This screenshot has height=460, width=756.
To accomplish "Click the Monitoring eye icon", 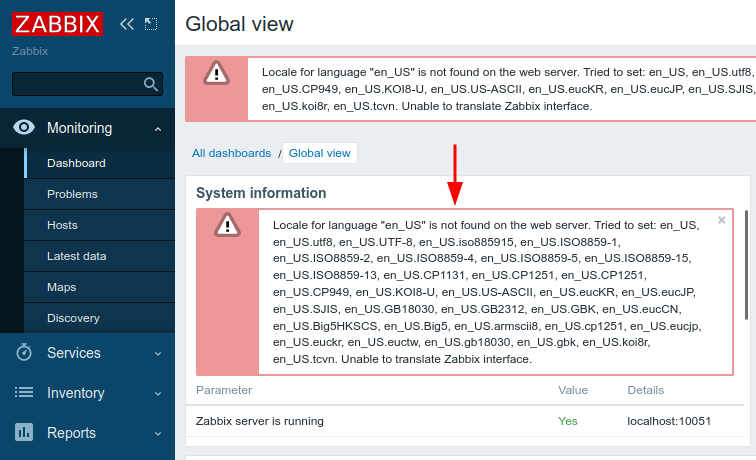I will (x=24, y=128).
